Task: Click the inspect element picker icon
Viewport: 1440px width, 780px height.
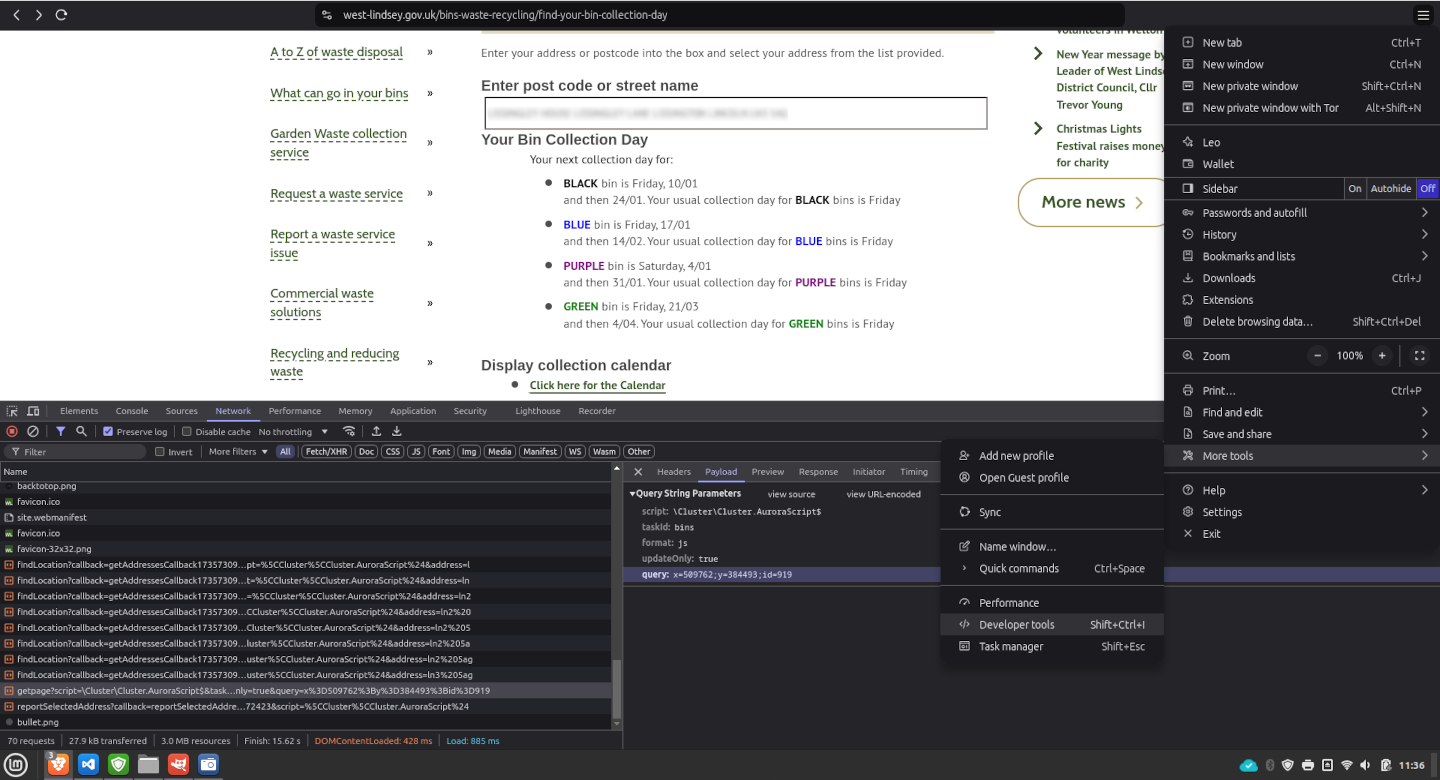Action: (x=12, y=411)
